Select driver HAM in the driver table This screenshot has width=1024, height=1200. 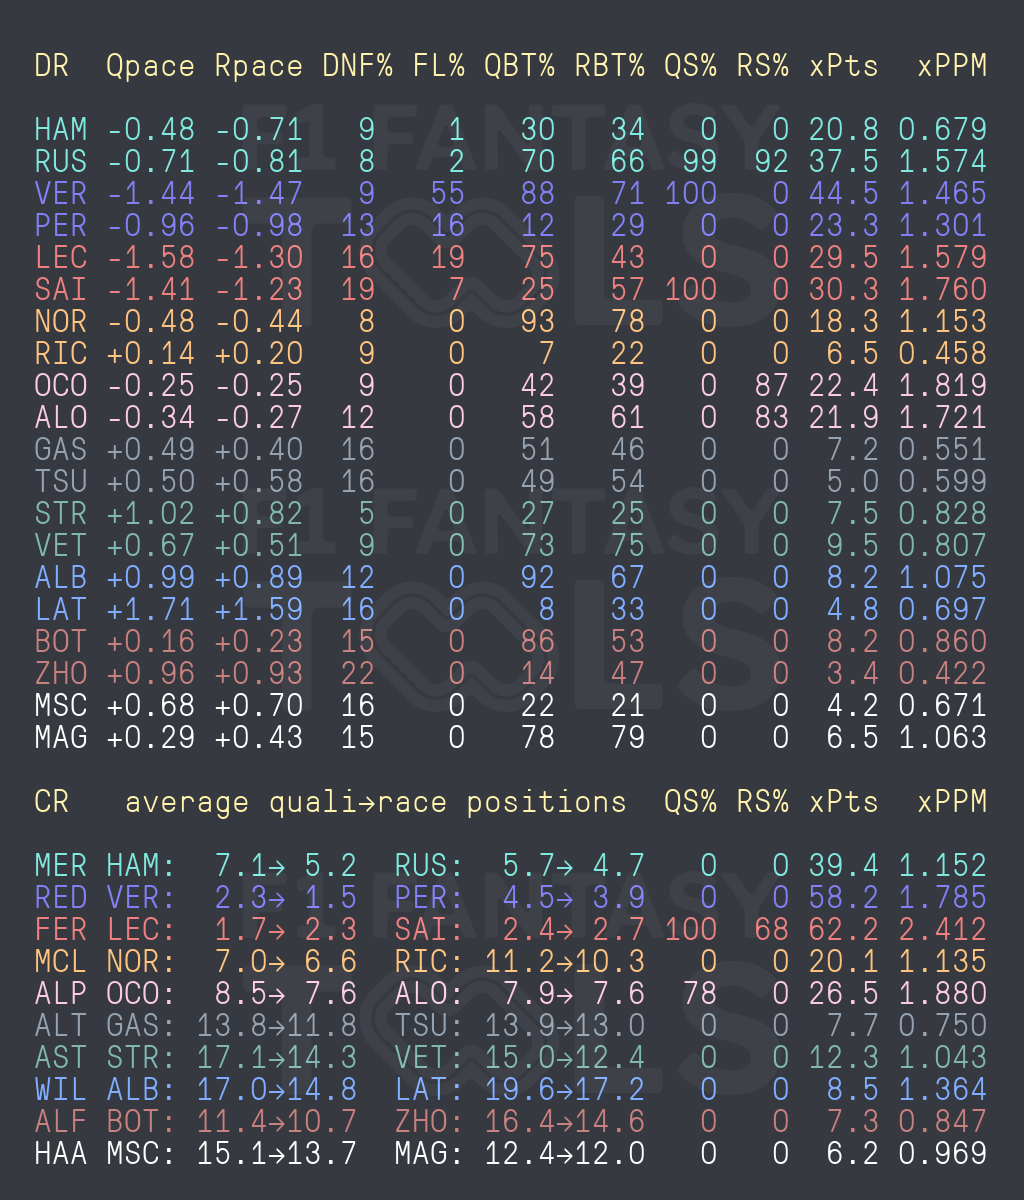point(60,129)
